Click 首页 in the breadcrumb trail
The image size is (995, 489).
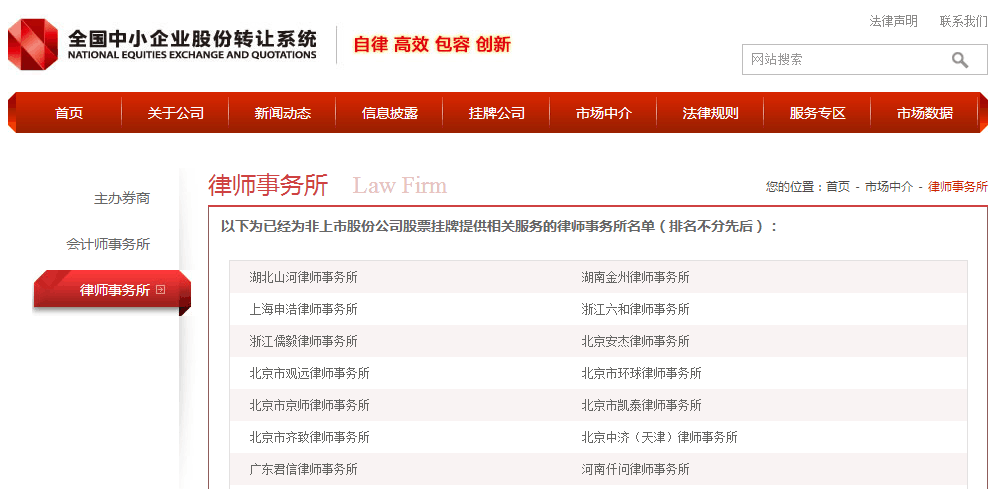pos(837,187)
